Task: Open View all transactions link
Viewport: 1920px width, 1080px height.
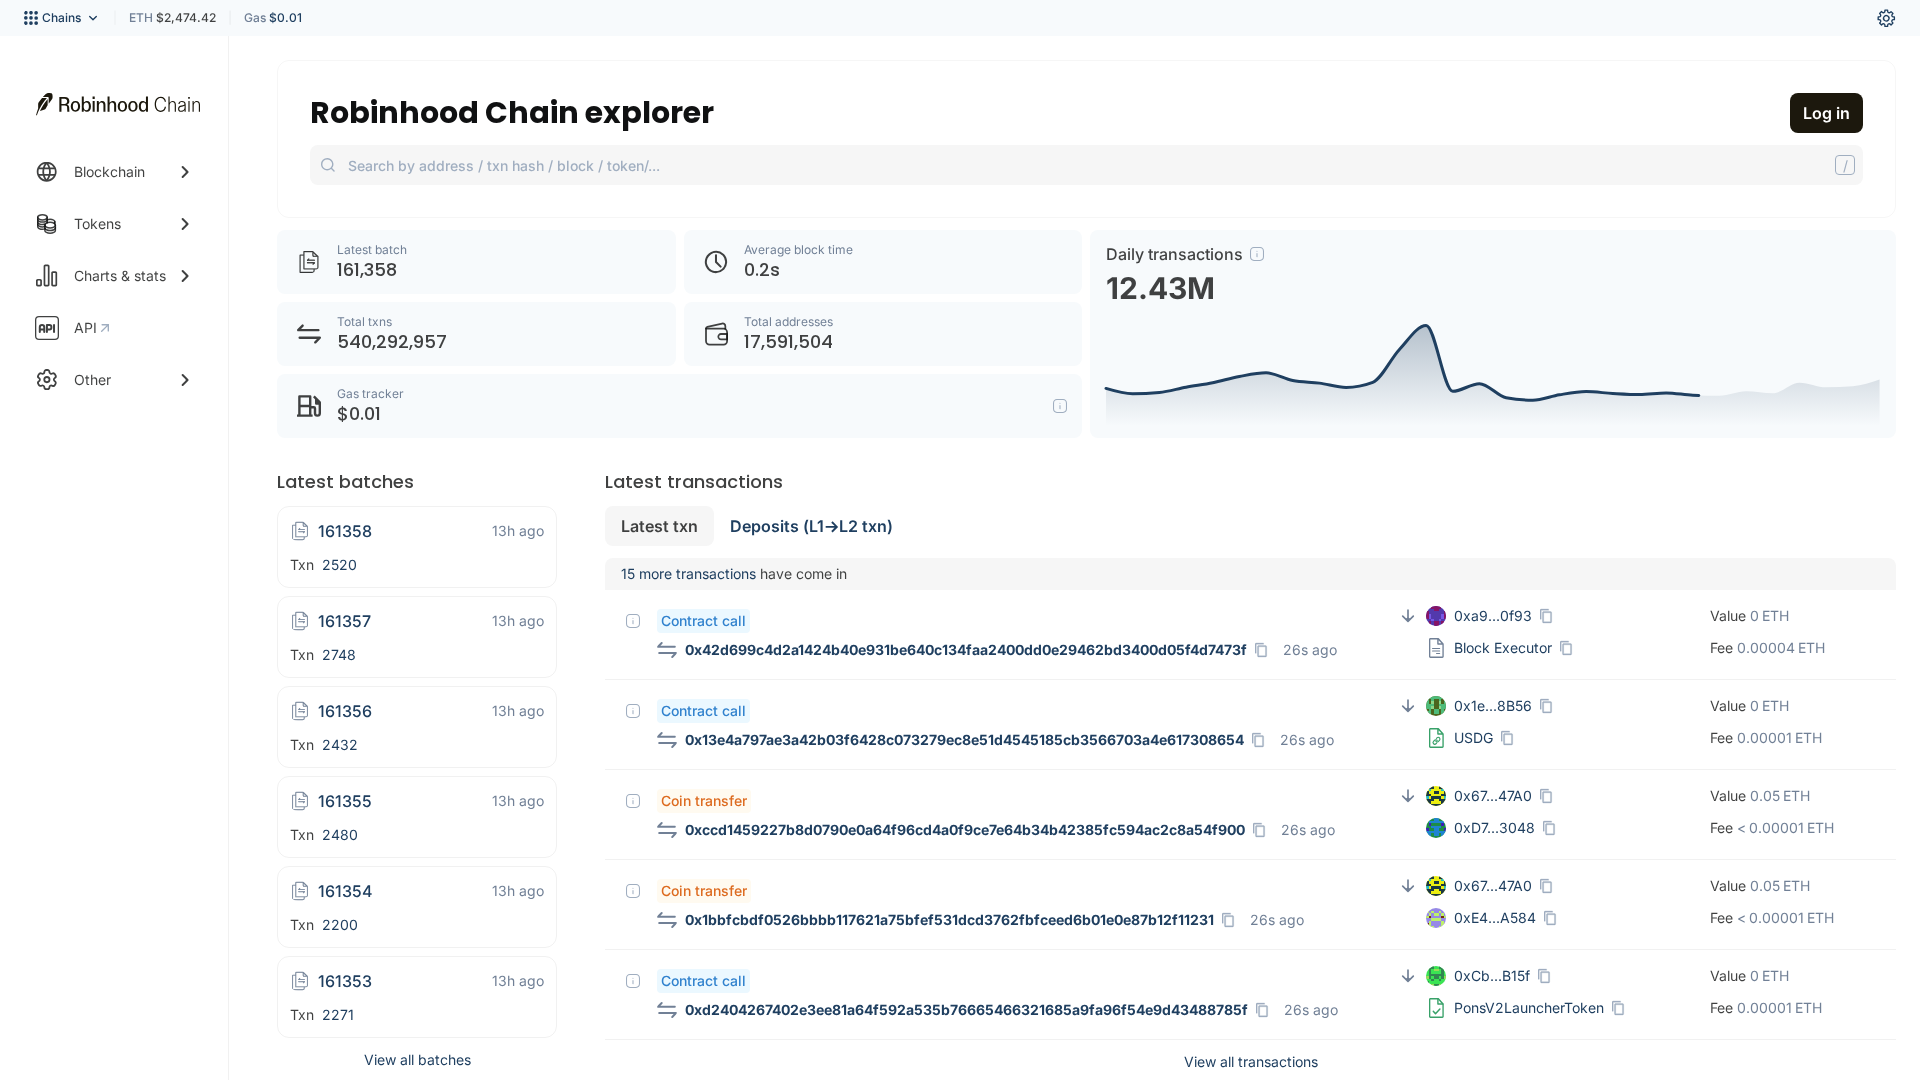Action: pos(1250,1062)
